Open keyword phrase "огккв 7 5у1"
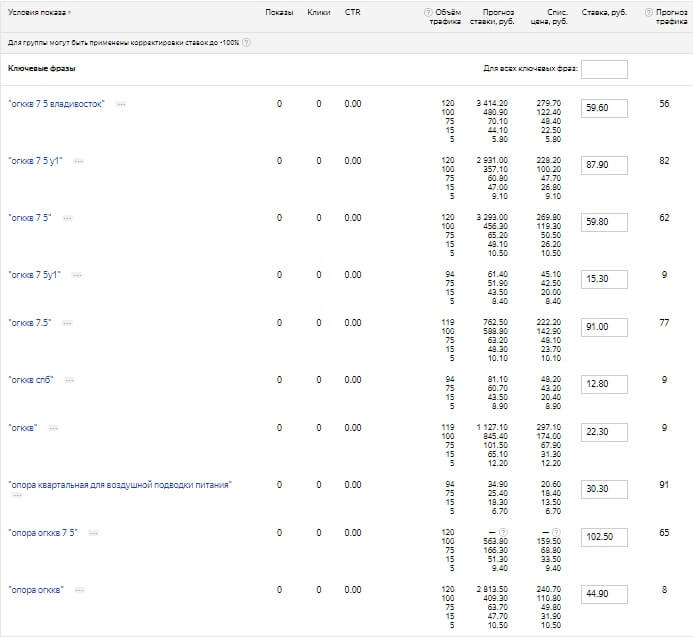The width and height of the screenshot is (693, 637). (x=34, y=275)
